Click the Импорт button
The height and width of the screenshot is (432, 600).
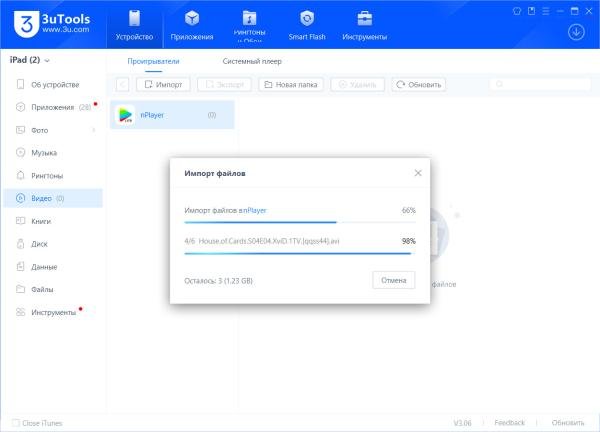point(163,85)
